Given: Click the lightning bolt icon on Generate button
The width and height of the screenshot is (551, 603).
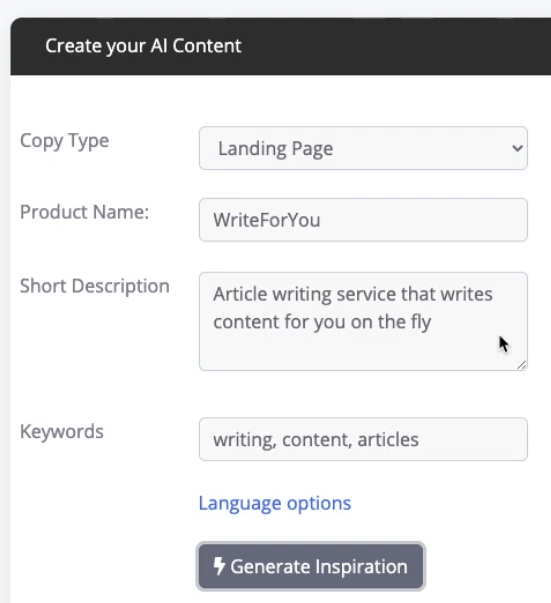Looking at the screenshot, I should (219, 566).
